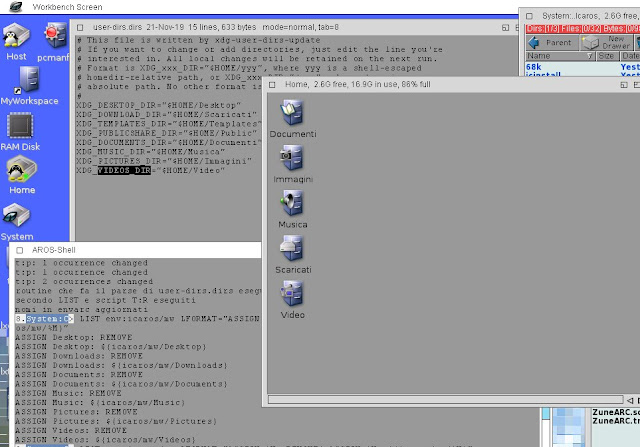The image size is (640, 447).
Task: Click the XDG_MUSIC_DIR line in editor
Action: [150, 151]
